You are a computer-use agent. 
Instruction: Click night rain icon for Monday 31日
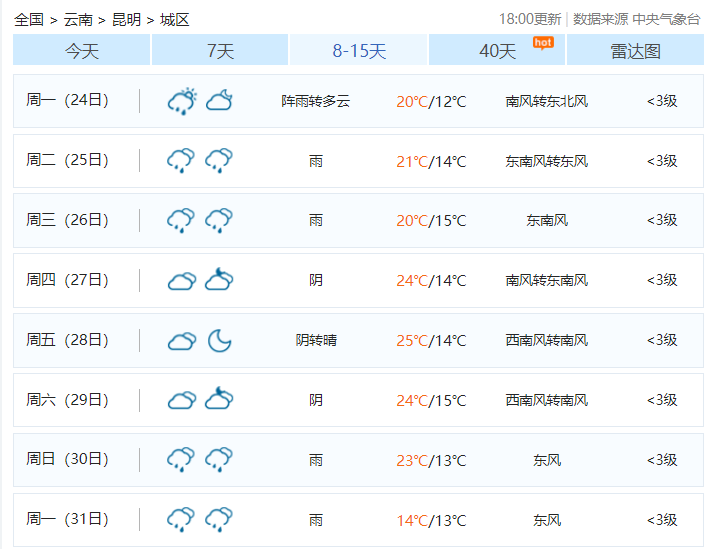click(219, 520)
